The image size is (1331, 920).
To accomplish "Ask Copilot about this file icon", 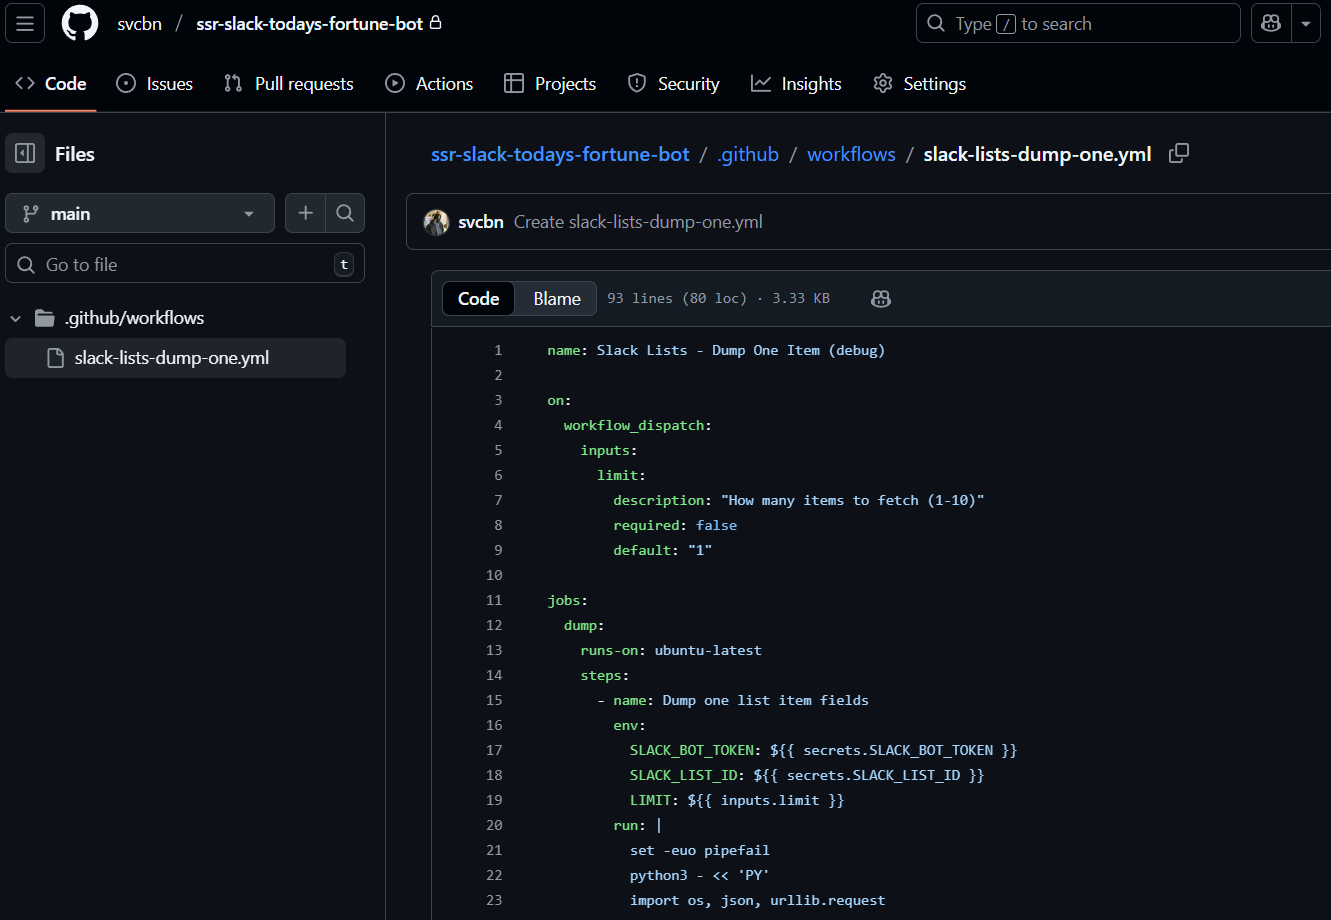I will pos(881,298).
